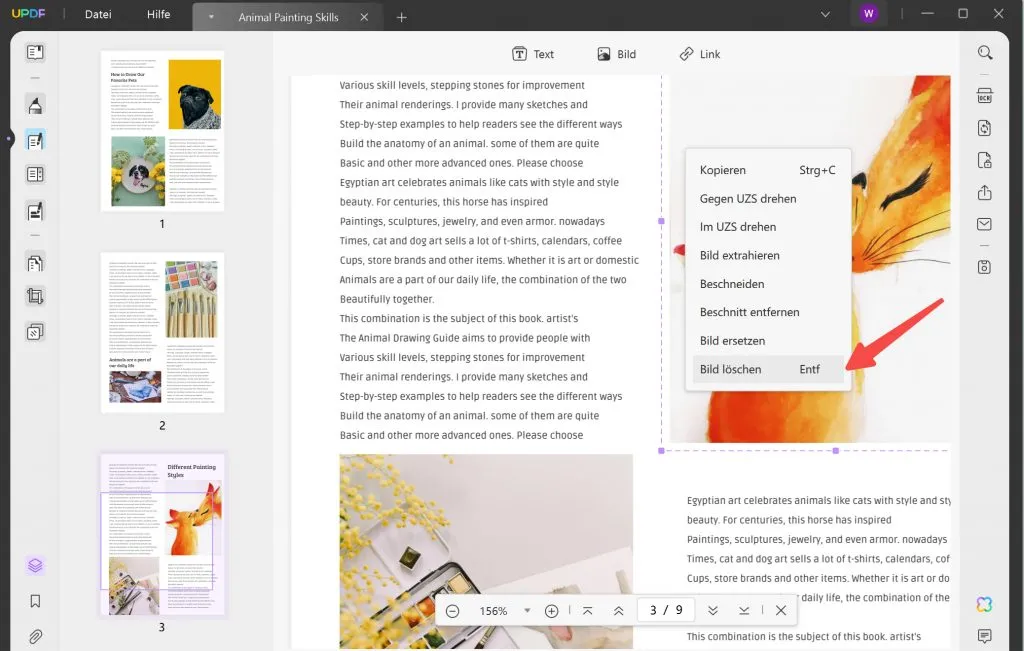Click the Share upload icon
The image size is (1024, 651).
(x=985, y=192)
